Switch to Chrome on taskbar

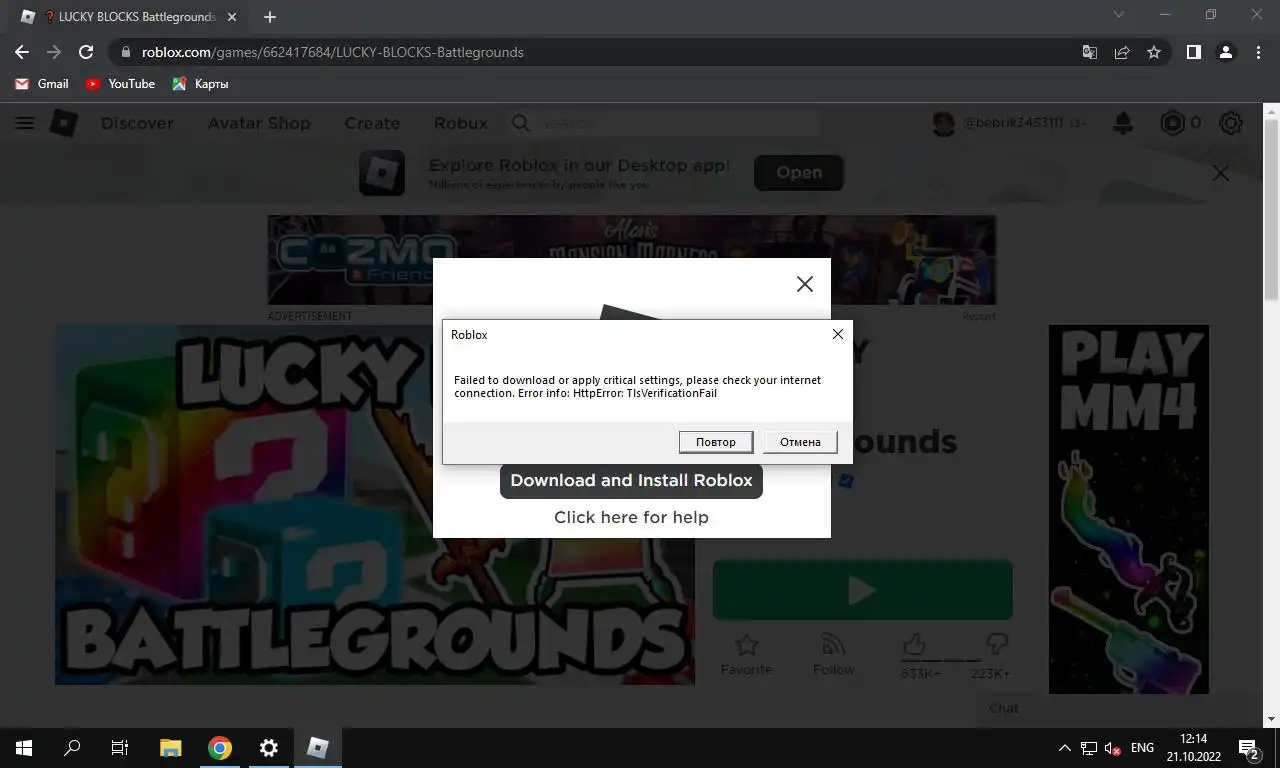point(220,748)
